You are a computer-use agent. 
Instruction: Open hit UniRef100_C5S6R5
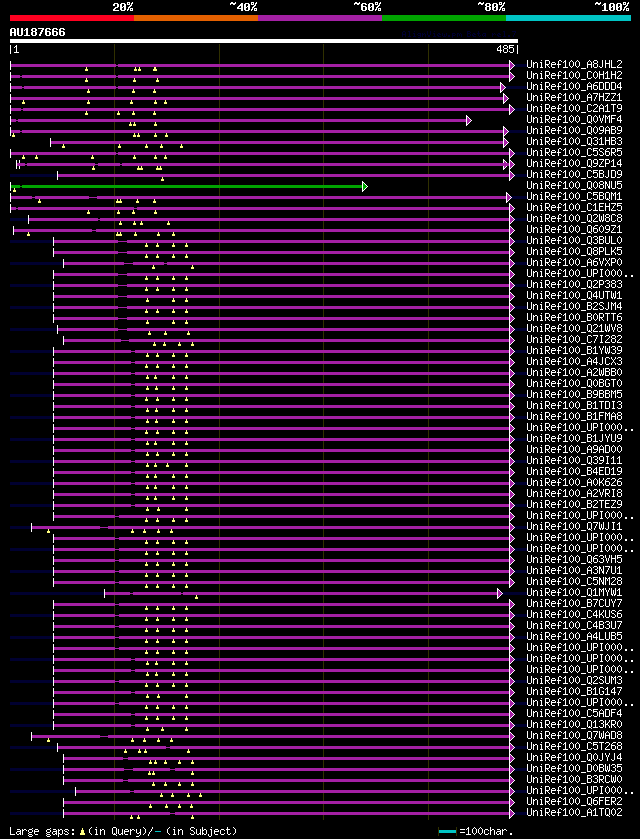[574, 152]
